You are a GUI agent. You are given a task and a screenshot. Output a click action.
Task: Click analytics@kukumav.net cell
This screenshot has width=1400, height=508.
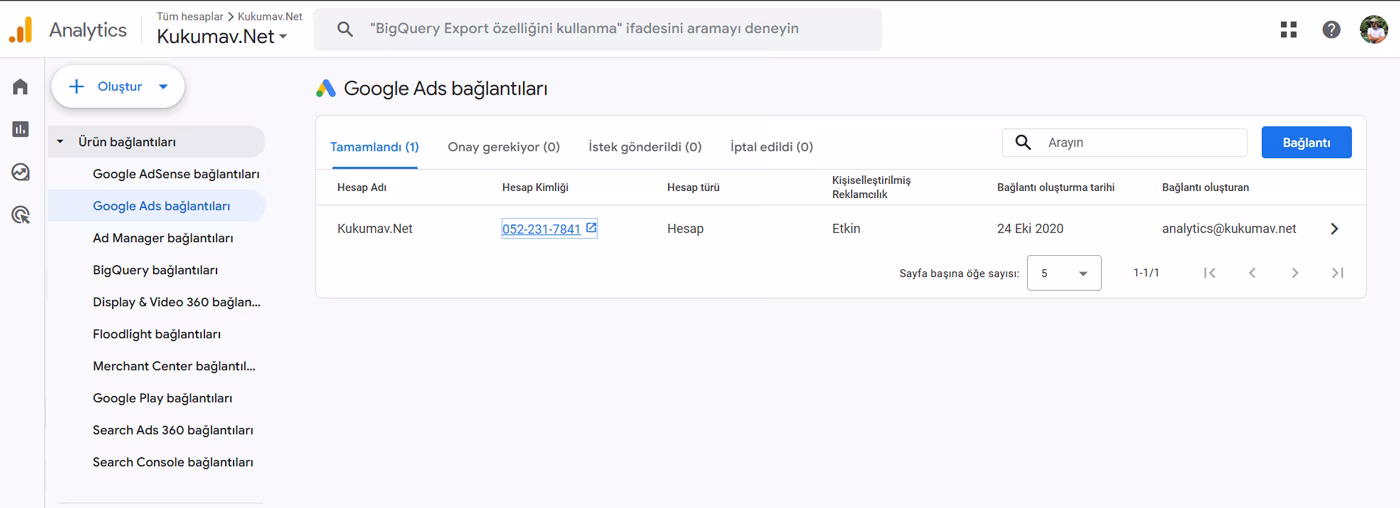(1229, 229)
